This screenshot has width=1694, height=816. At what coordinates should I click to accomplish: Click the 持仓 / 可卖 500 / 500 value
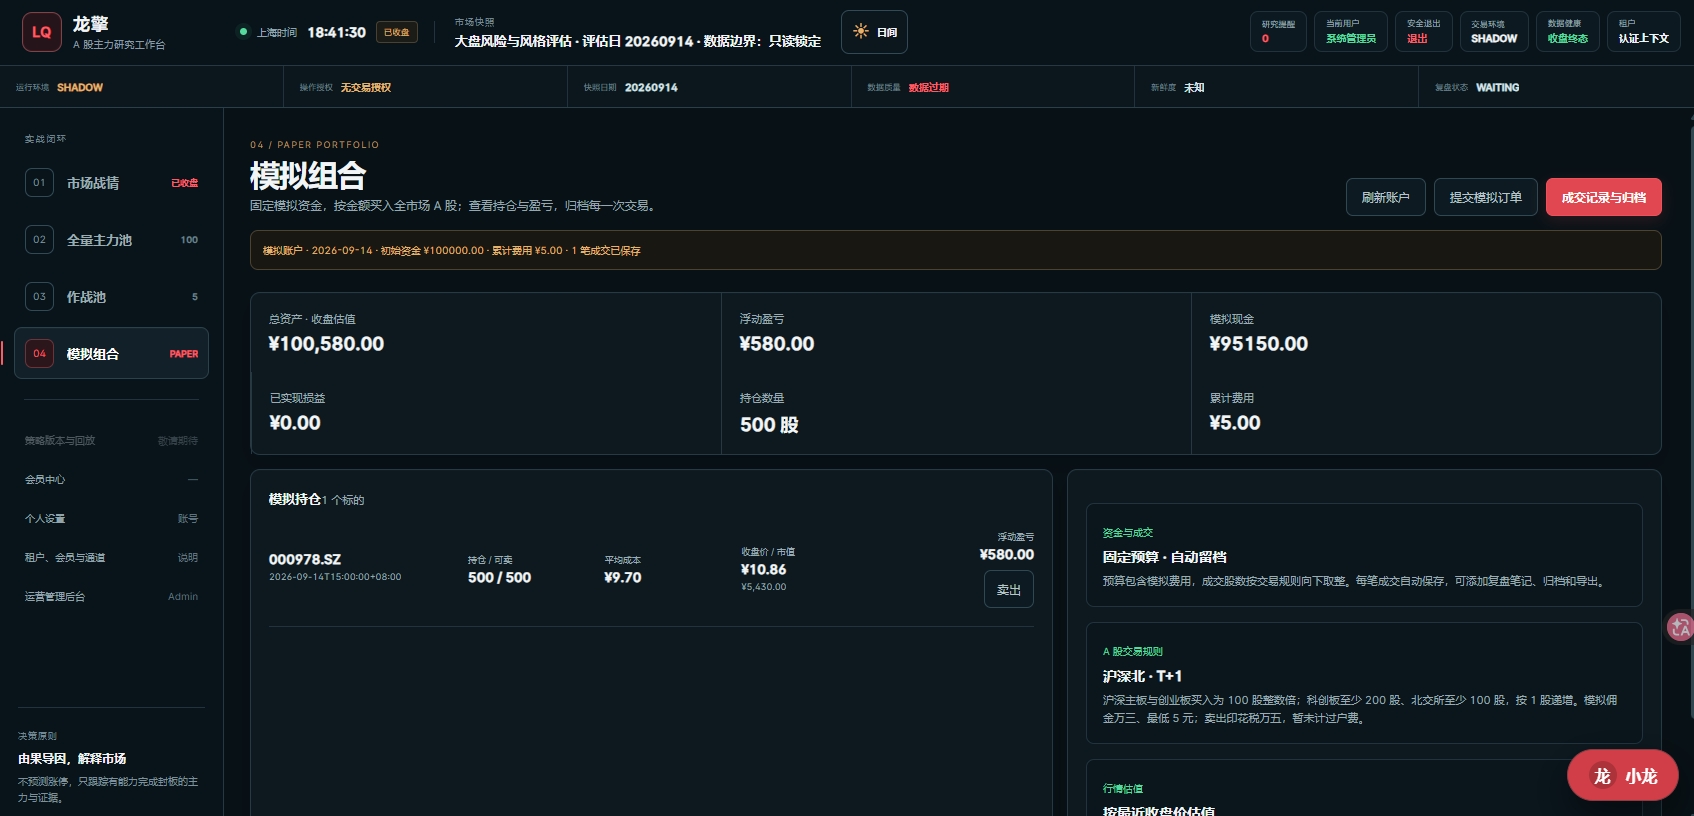tap(499, 578)
